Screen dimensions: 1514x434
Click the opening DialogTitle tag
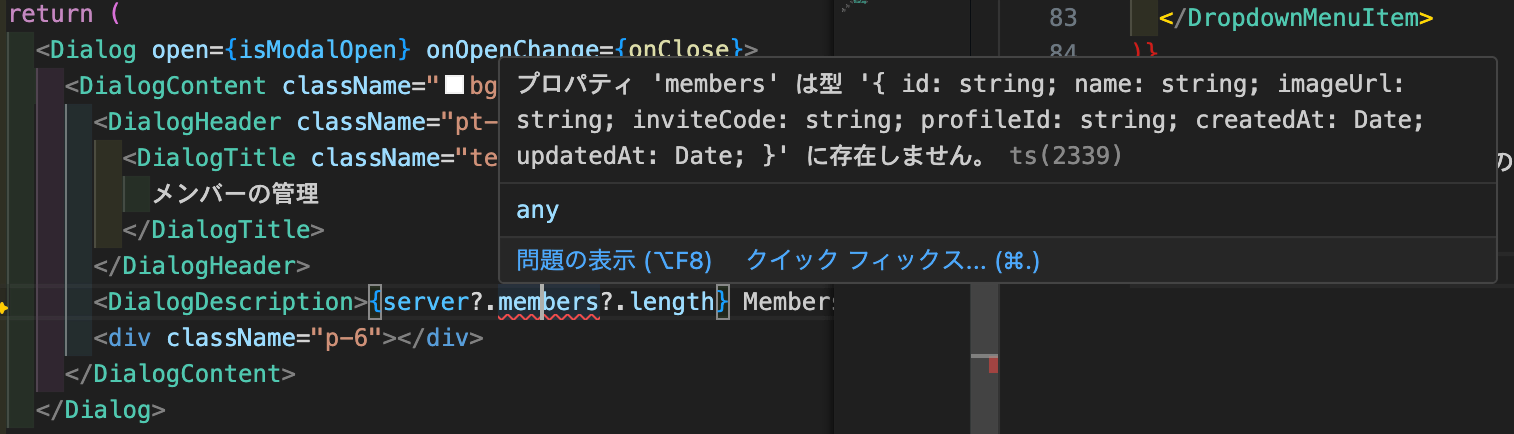[x=215, y=158]
